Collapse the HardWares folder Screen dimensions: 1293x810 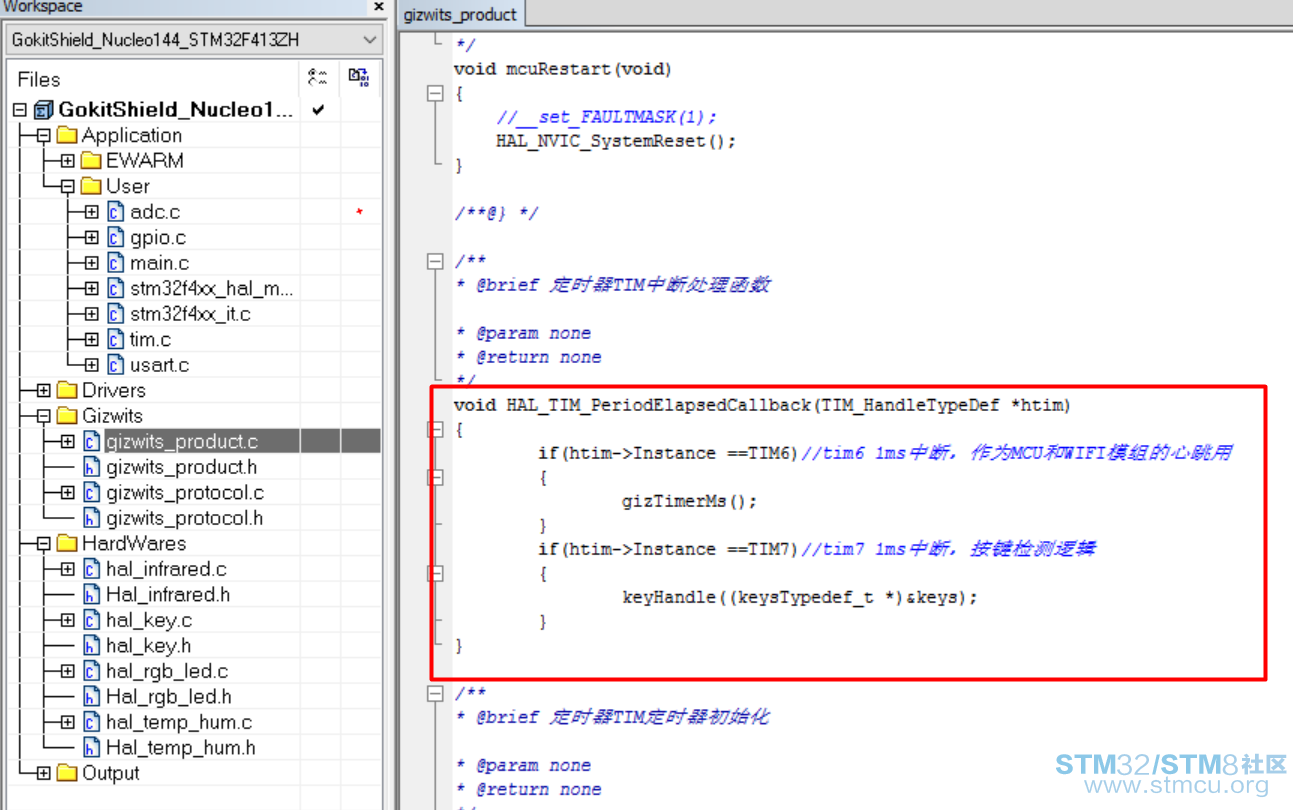43,544
